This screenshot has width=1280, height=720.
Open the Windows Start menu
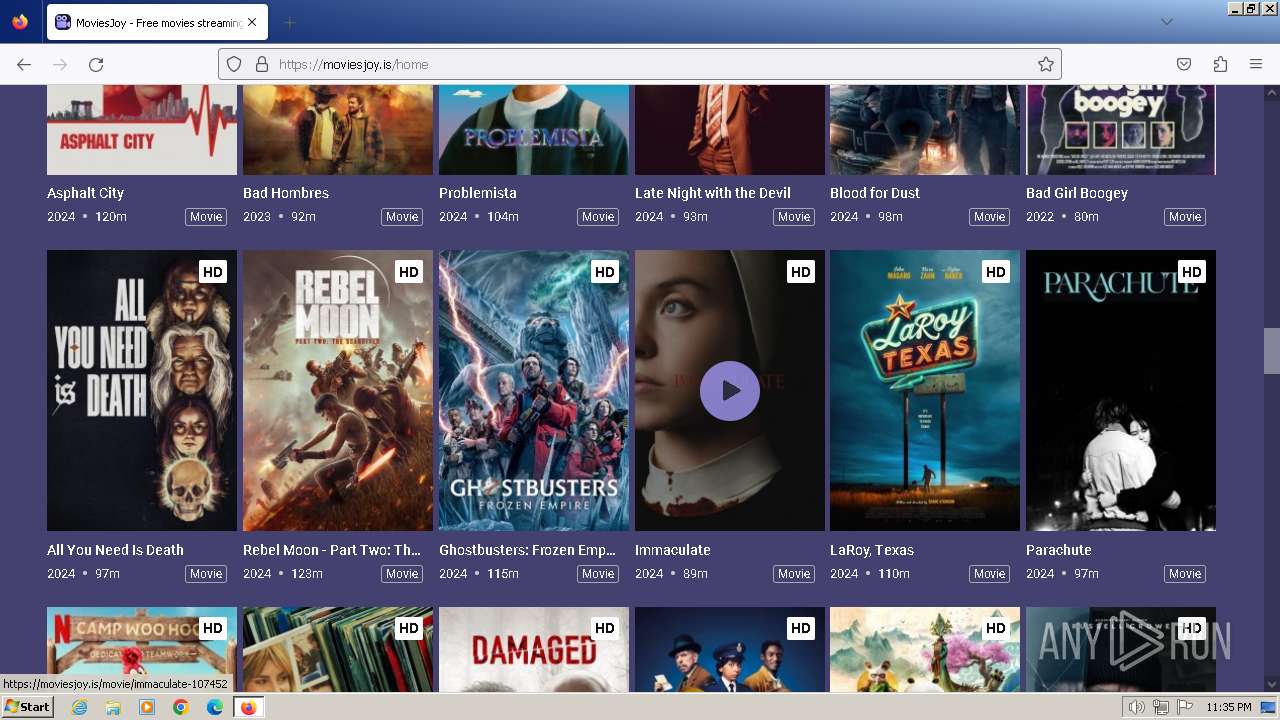[27, 707]
